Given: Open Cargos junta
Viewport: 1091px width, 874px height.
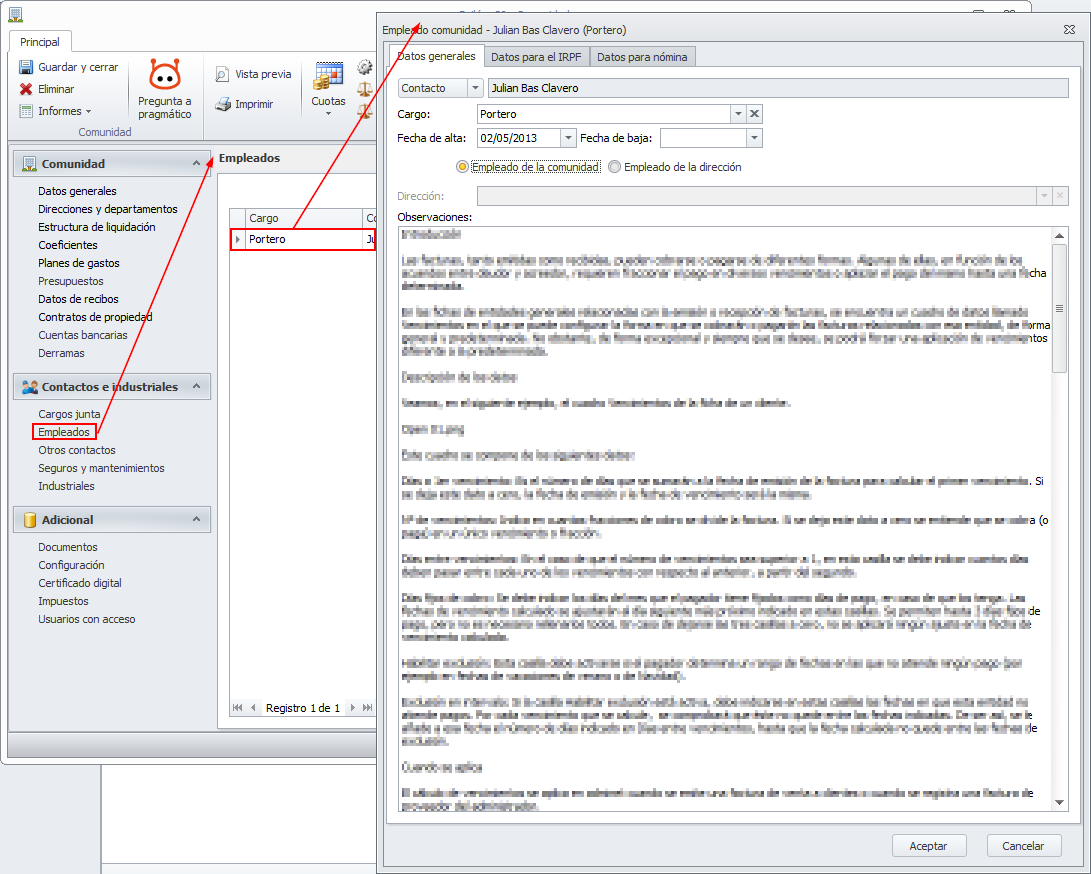Looking at the screenshot, I should (69, 415).
